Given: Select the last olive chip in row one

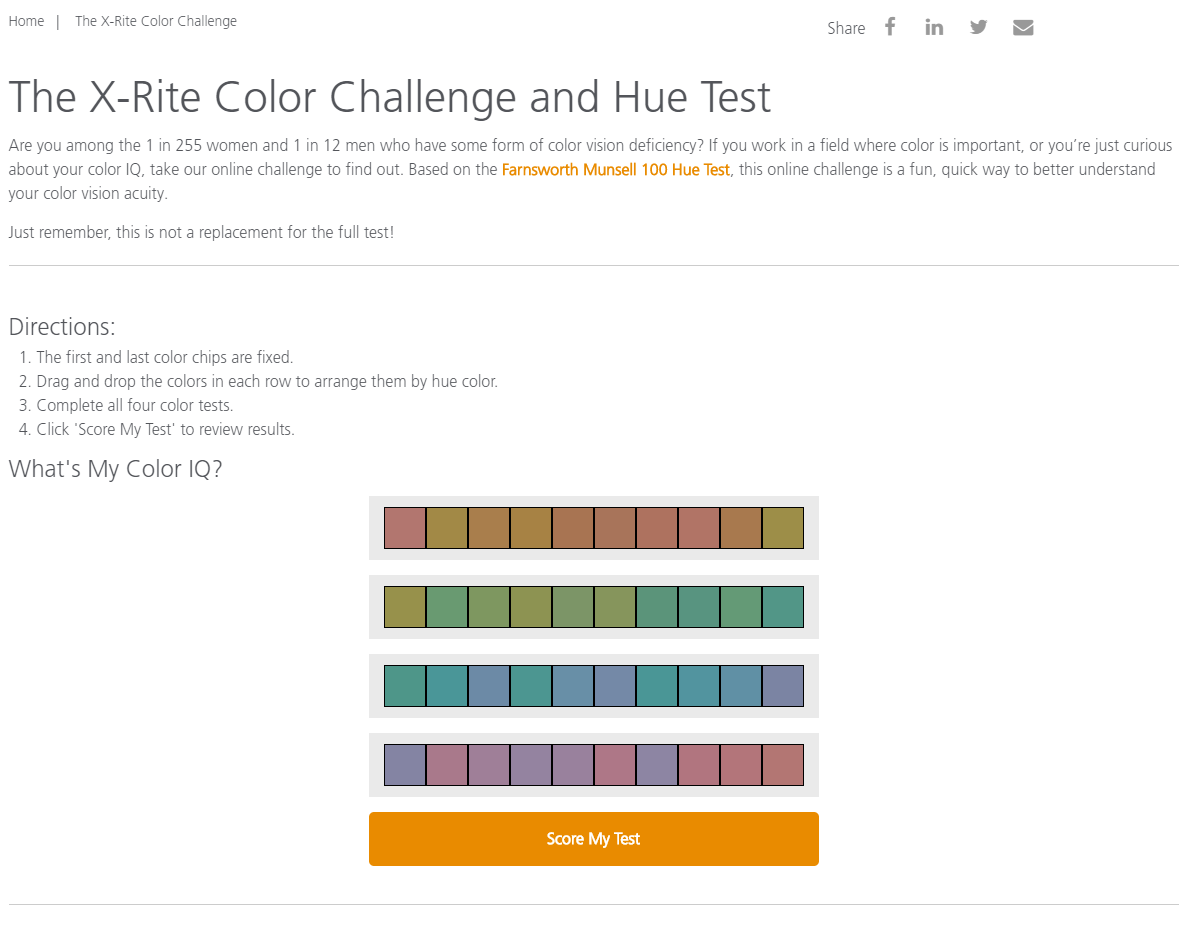Looking at the screenshot, I should coord(783,528).
